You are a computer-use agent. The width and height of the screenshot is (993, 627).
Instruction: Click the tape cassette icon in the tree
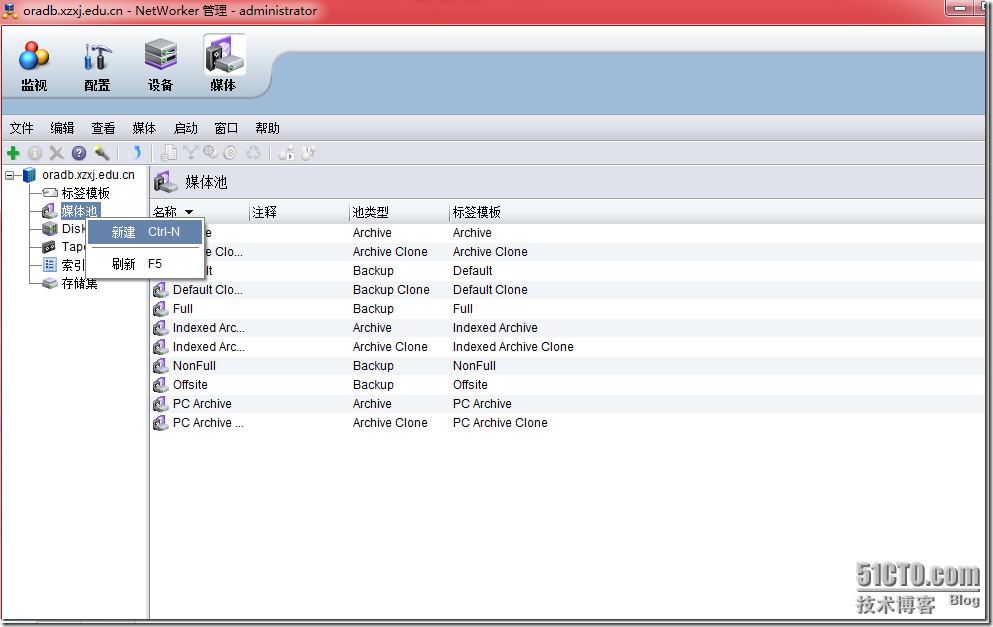pyautogui.click(x=50, y=247)
